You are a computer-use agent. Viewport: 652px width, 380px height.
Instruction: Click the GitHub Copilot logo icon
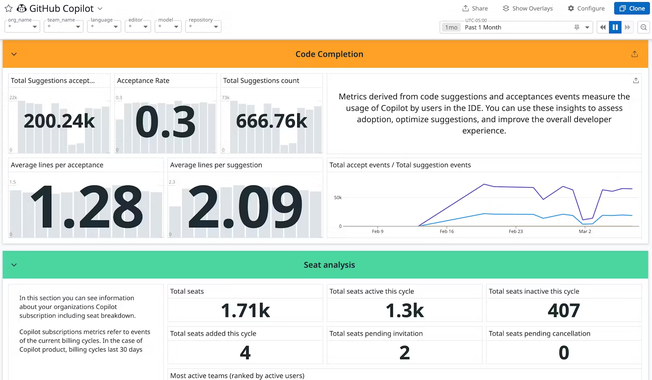pyautogui.click(x=21, y=8)
